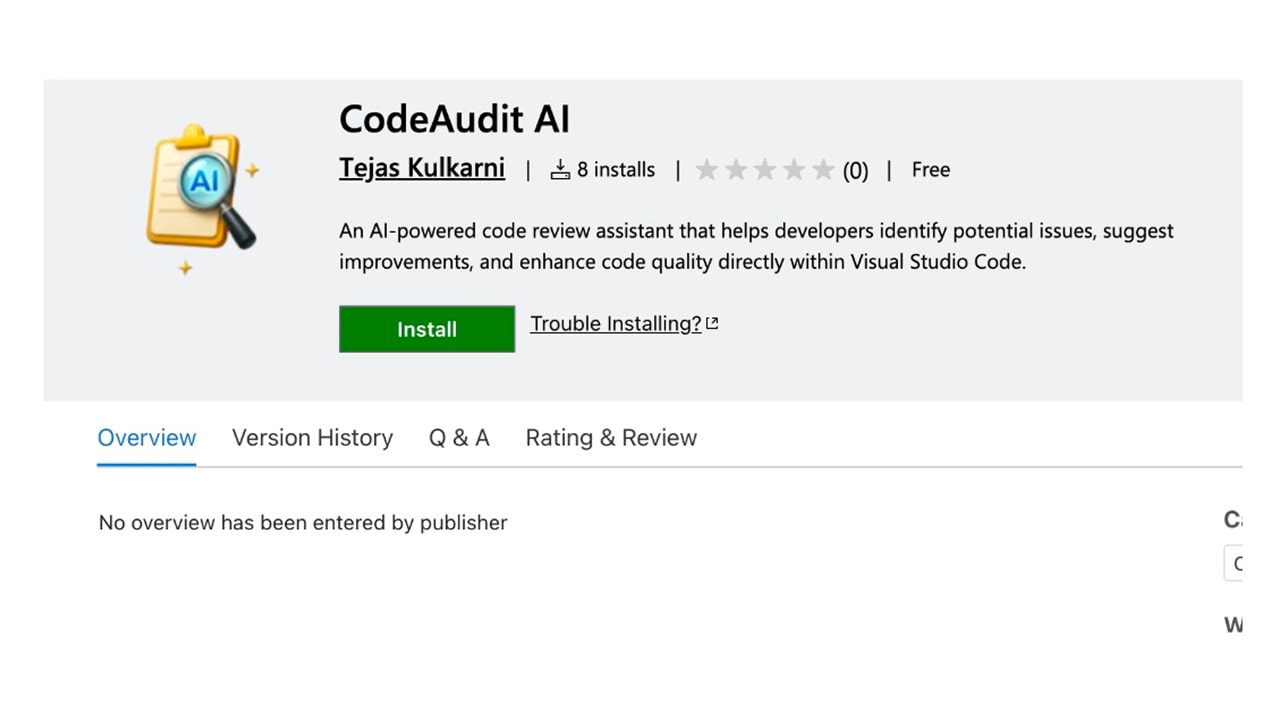Click the external link icon beside Trouble Installing
1280x720 pixels.
point(712,323)
